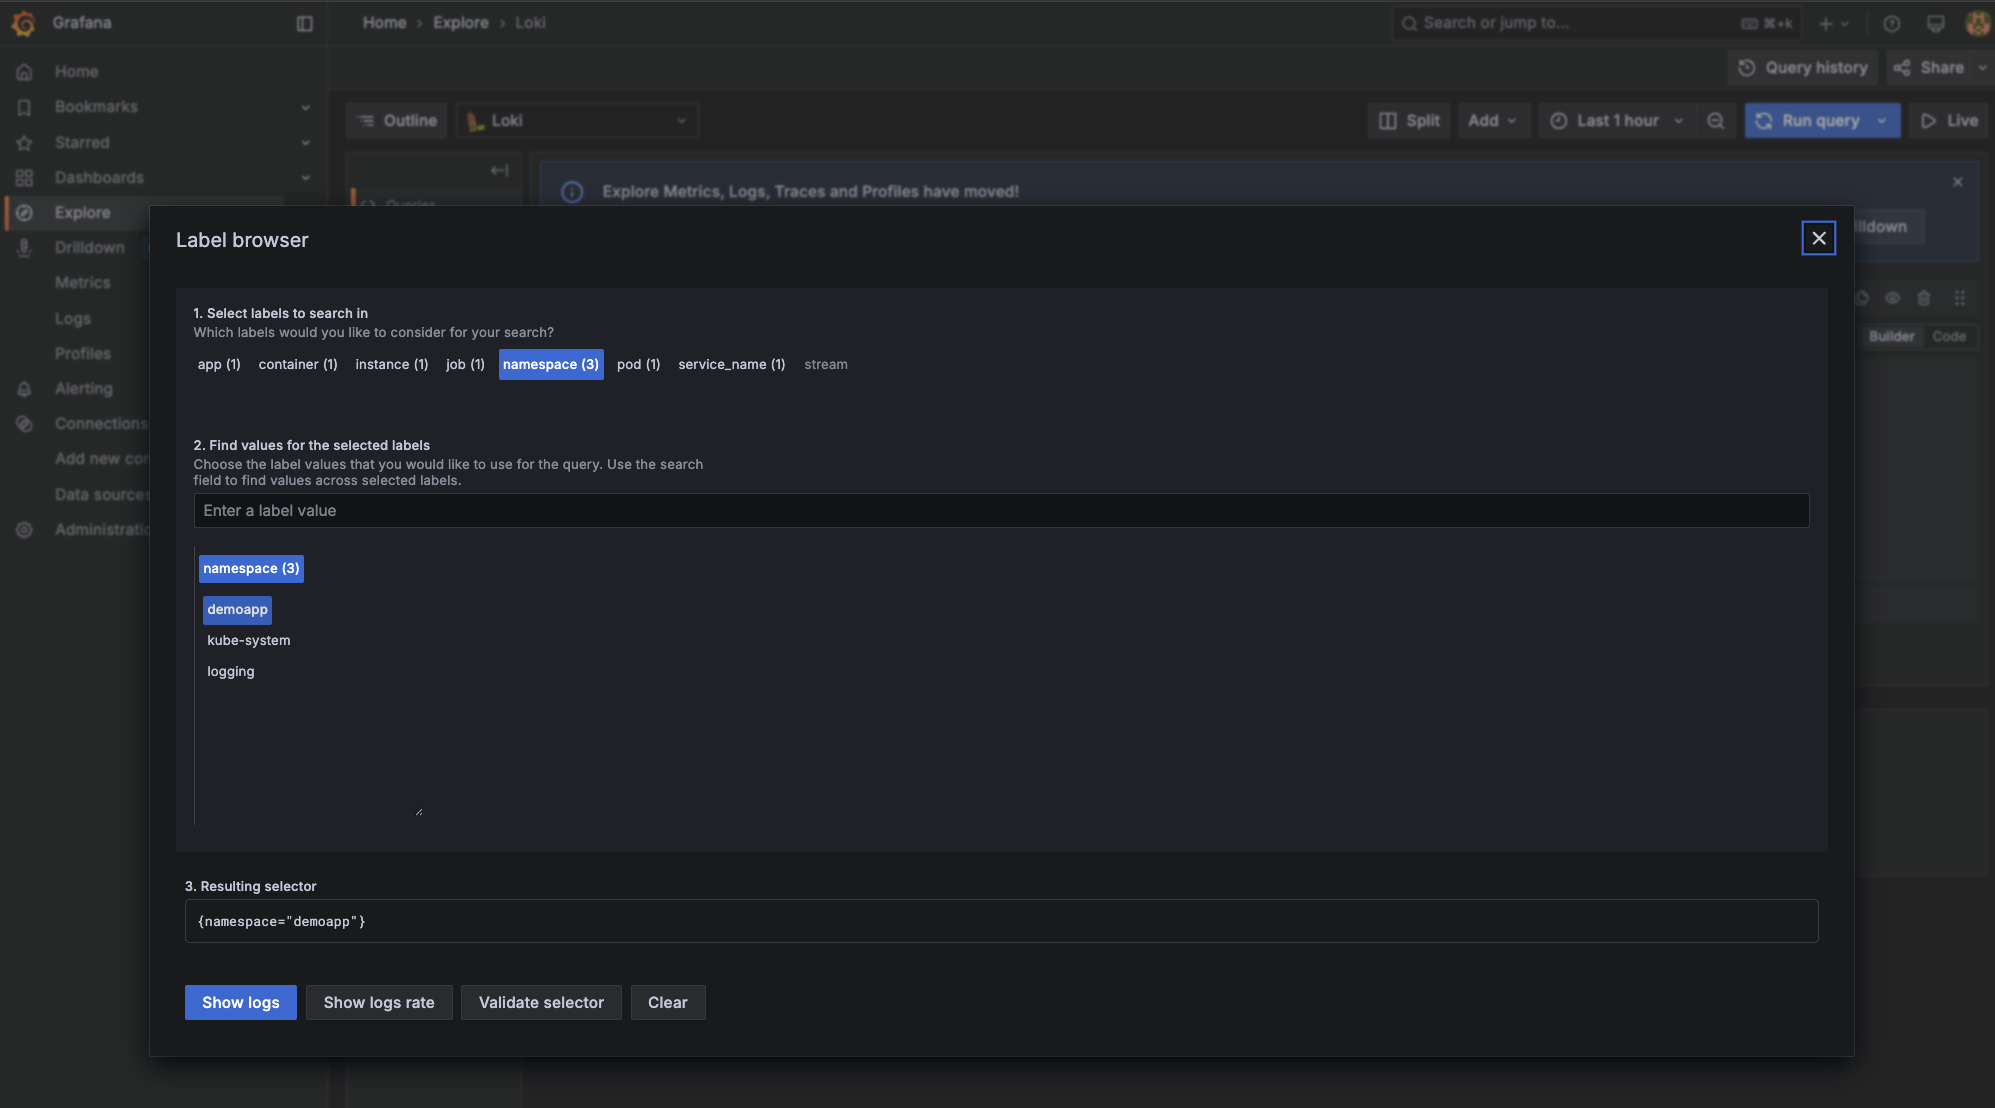Click the Enter a label value field
The width and height of the screenshot is (1995, 1108).
1000,510
